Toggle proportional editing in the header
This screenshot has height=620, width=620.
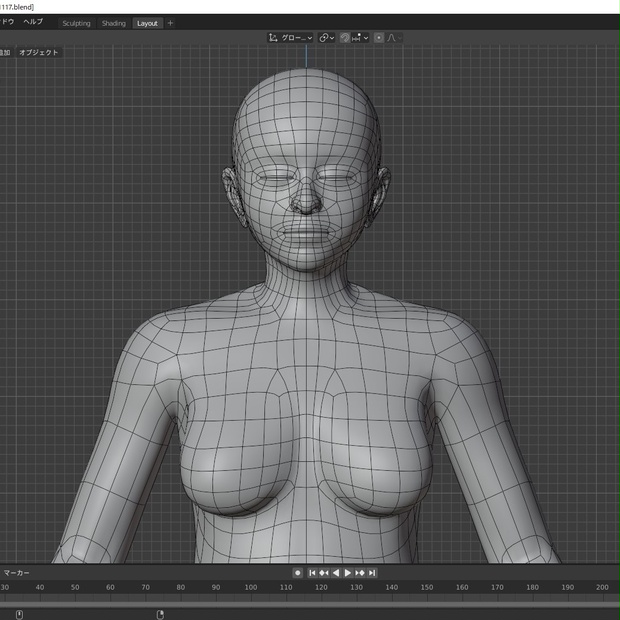click(x=378, y=38)
